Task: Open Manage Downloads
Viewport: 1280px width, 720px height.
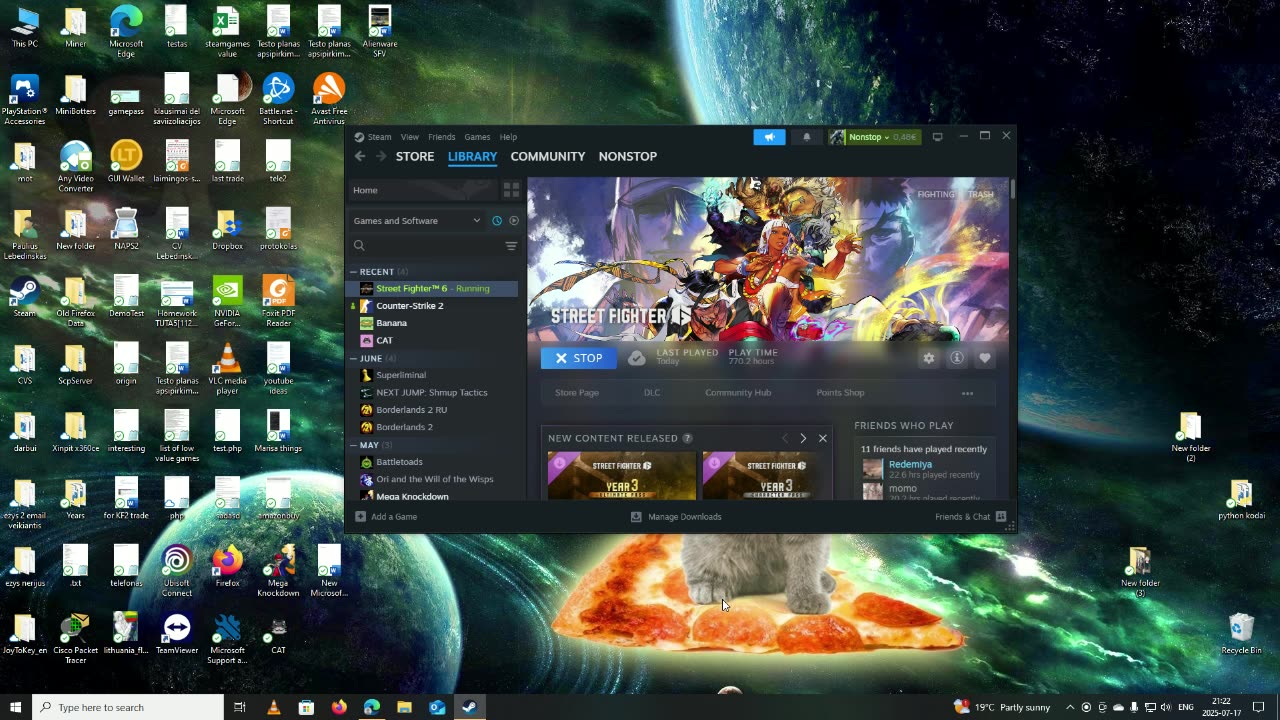Action: point(676,517)
